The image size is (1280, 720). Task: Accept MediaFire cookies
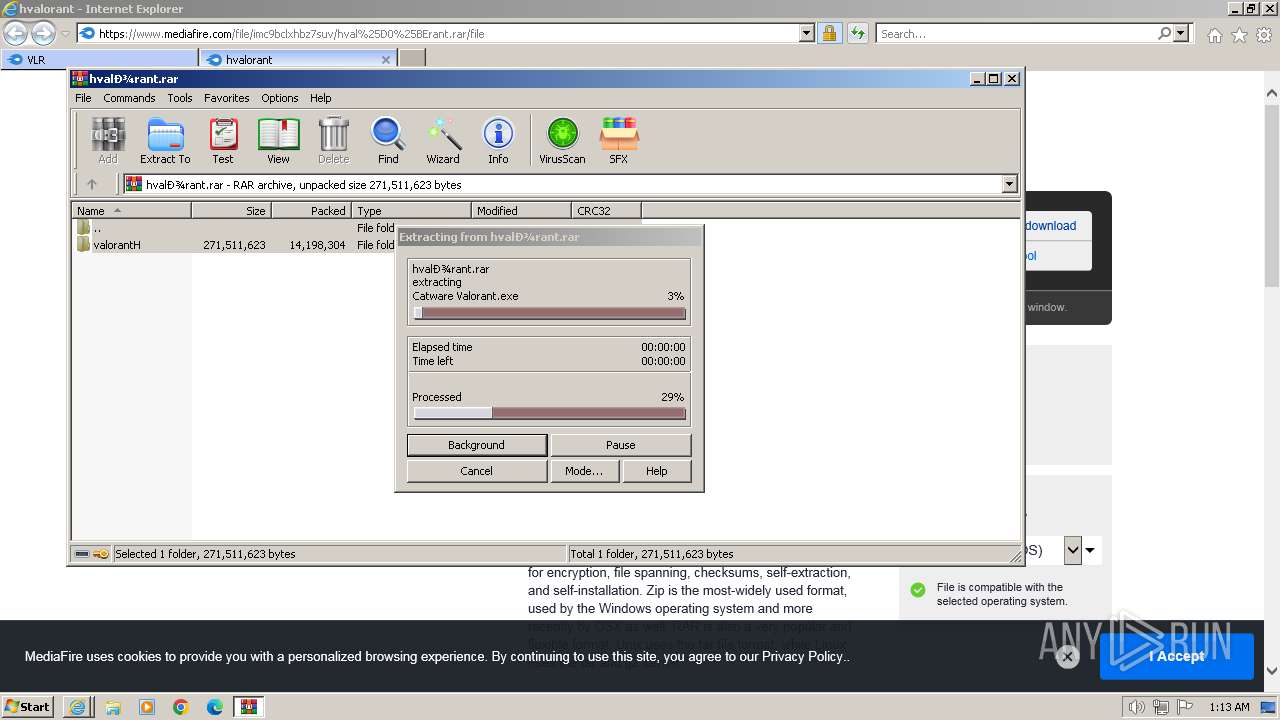tap(1177, 656)
